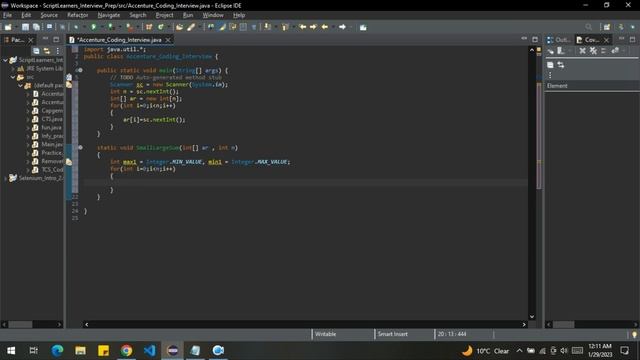Click the New file toolbar icon

(x=8, y=27)
